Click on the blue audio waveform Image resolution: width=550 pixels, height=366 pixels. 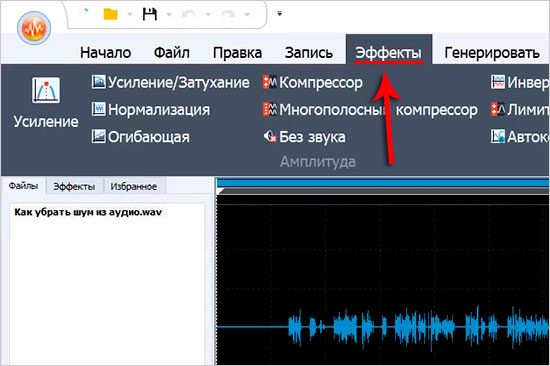(x=417, y=327)
